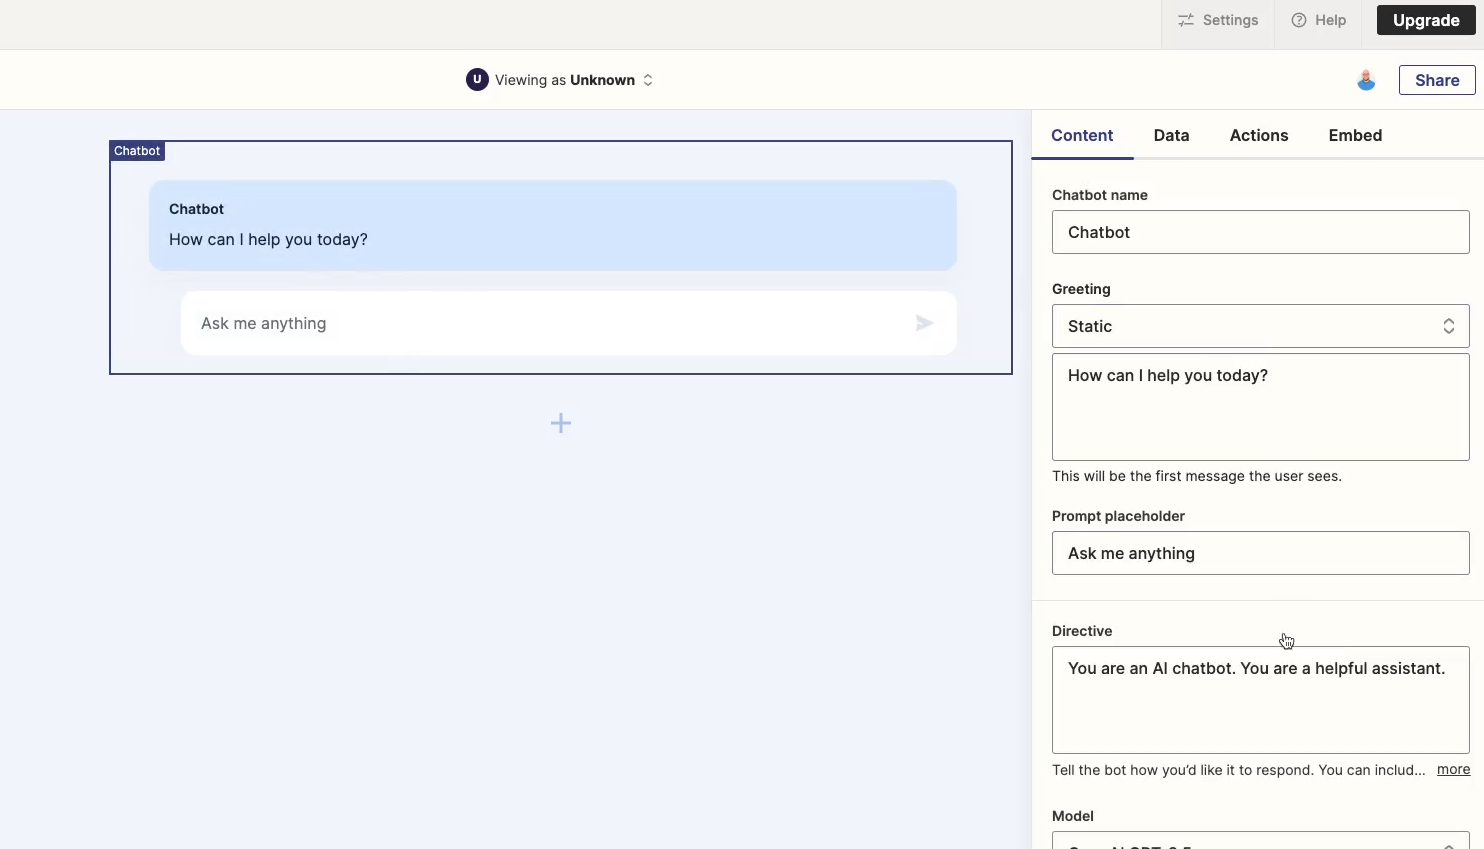Click the plus icon to add component
Image resolution: width=1484 pixels, height=849 pixels.
click(x=561, y=423)
